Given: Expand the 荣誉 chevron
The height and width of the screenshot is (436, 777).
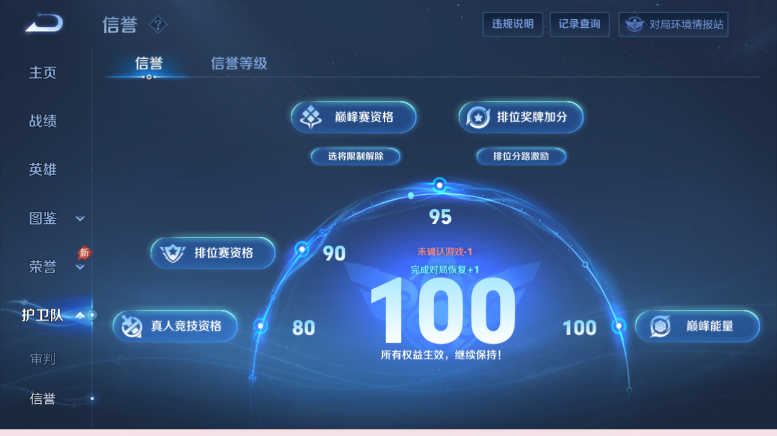Looking at the screenshot, I should (80, 268).
